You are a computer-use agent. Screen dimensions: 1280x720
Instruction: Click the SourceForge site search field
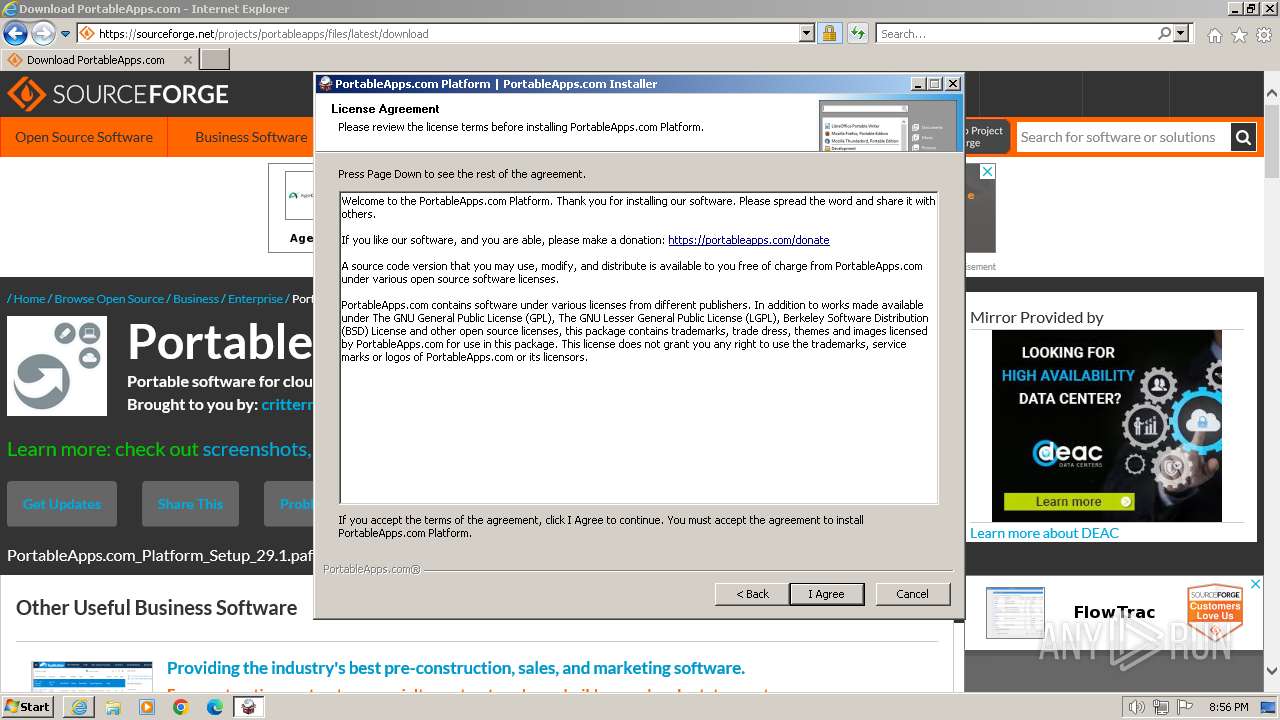(1122, 137)
